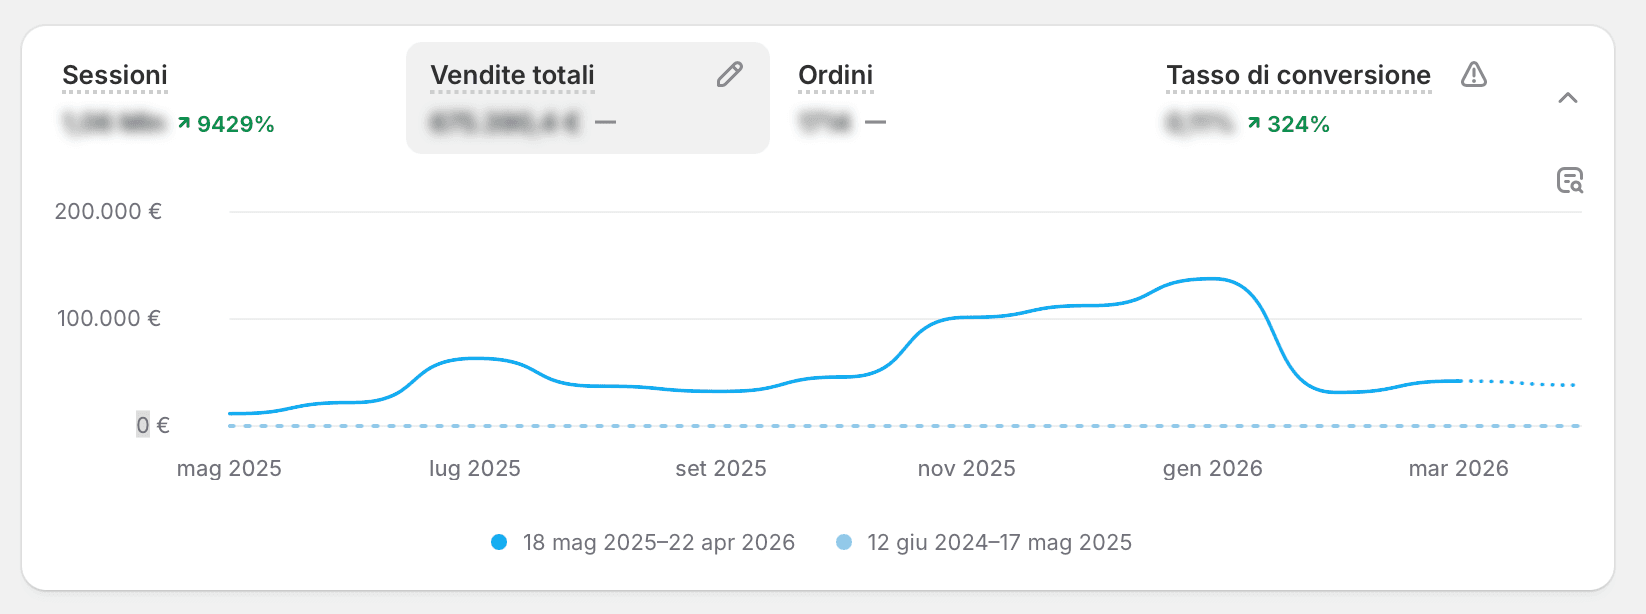Click the green upward arrow next to 9429%
Image resolution: width=1646 pixels, height=614 pixels.
[x=186, y=124]
